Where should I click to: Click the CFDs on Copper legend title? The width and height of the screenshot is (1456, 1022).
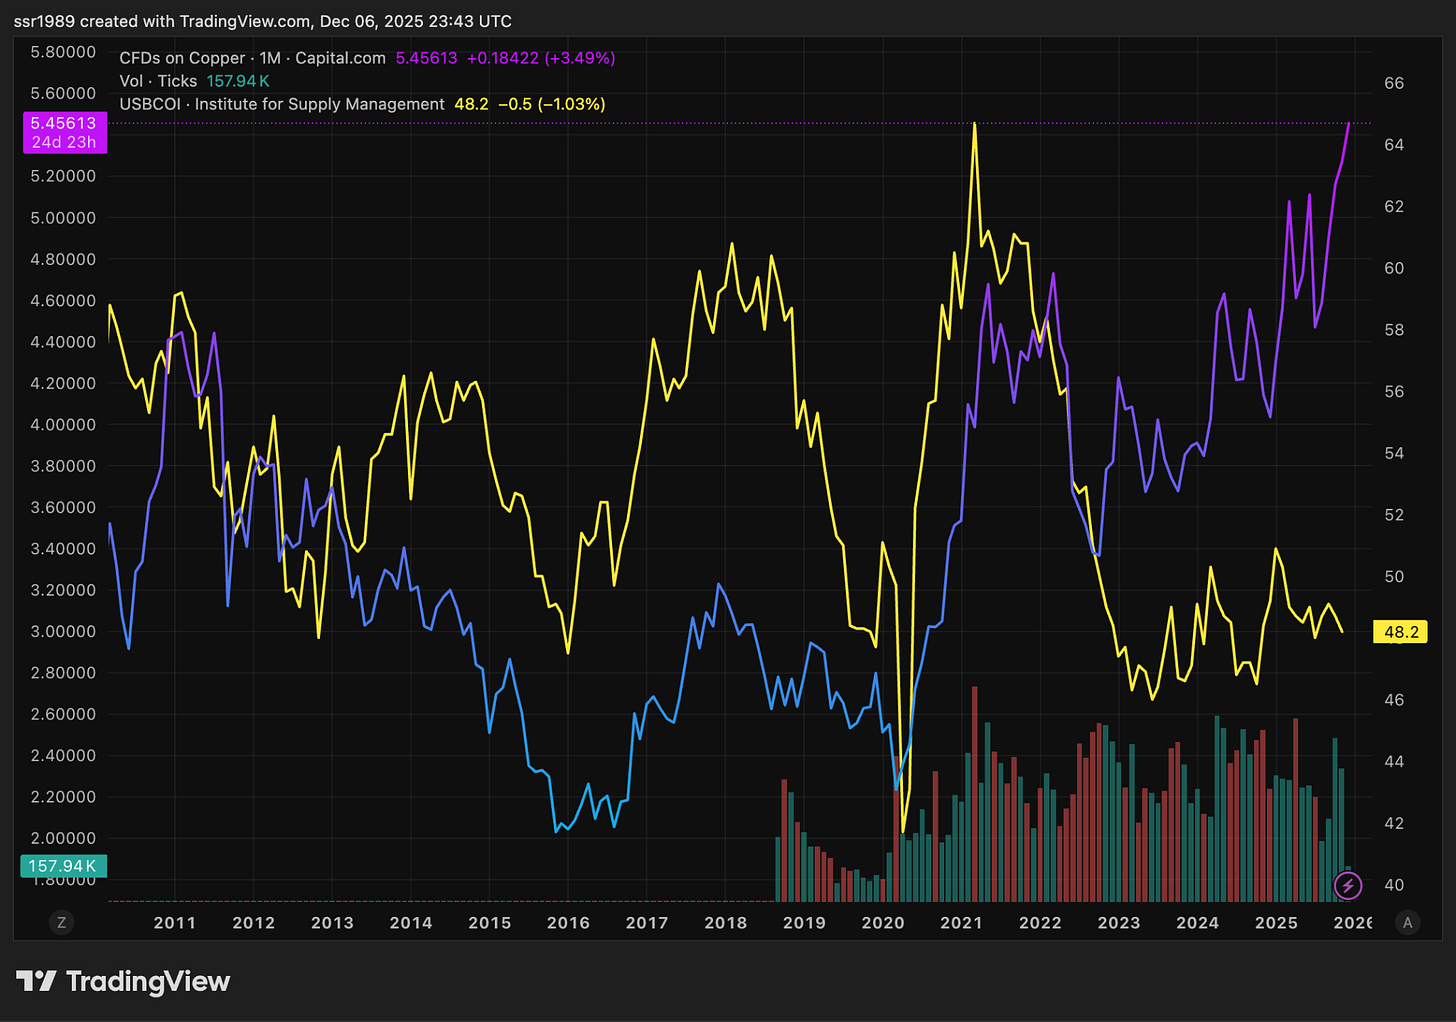coord(252,58)
